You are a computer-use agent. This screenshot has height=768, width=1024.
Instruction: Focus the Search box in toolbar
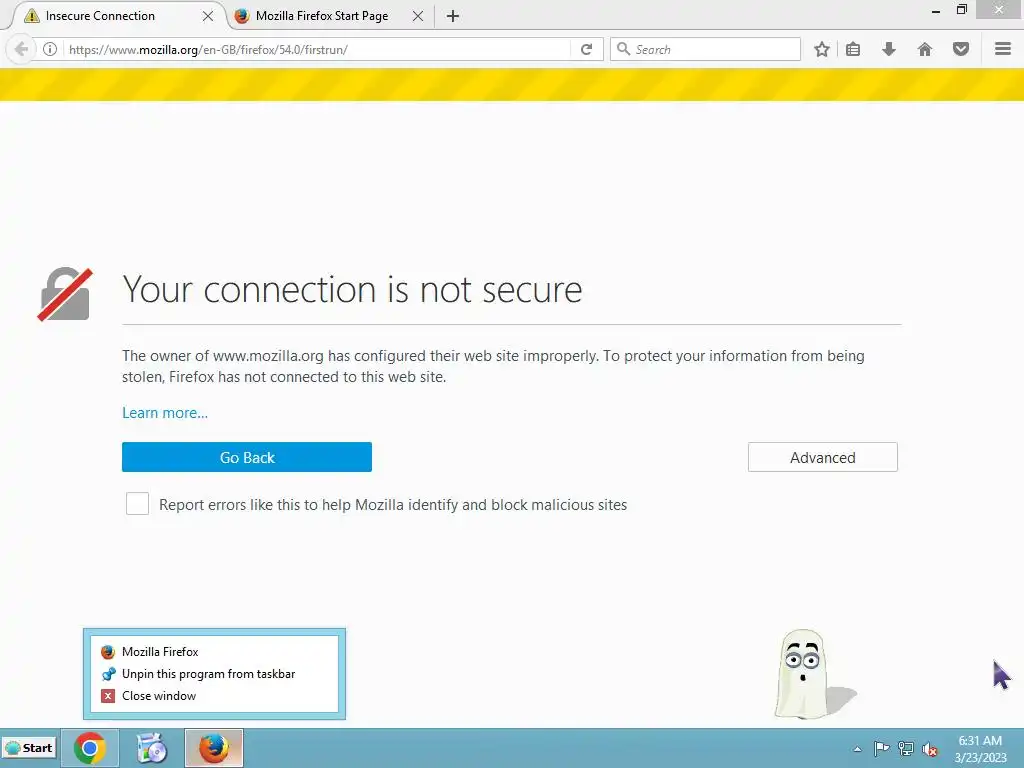(x=705, y=50)
